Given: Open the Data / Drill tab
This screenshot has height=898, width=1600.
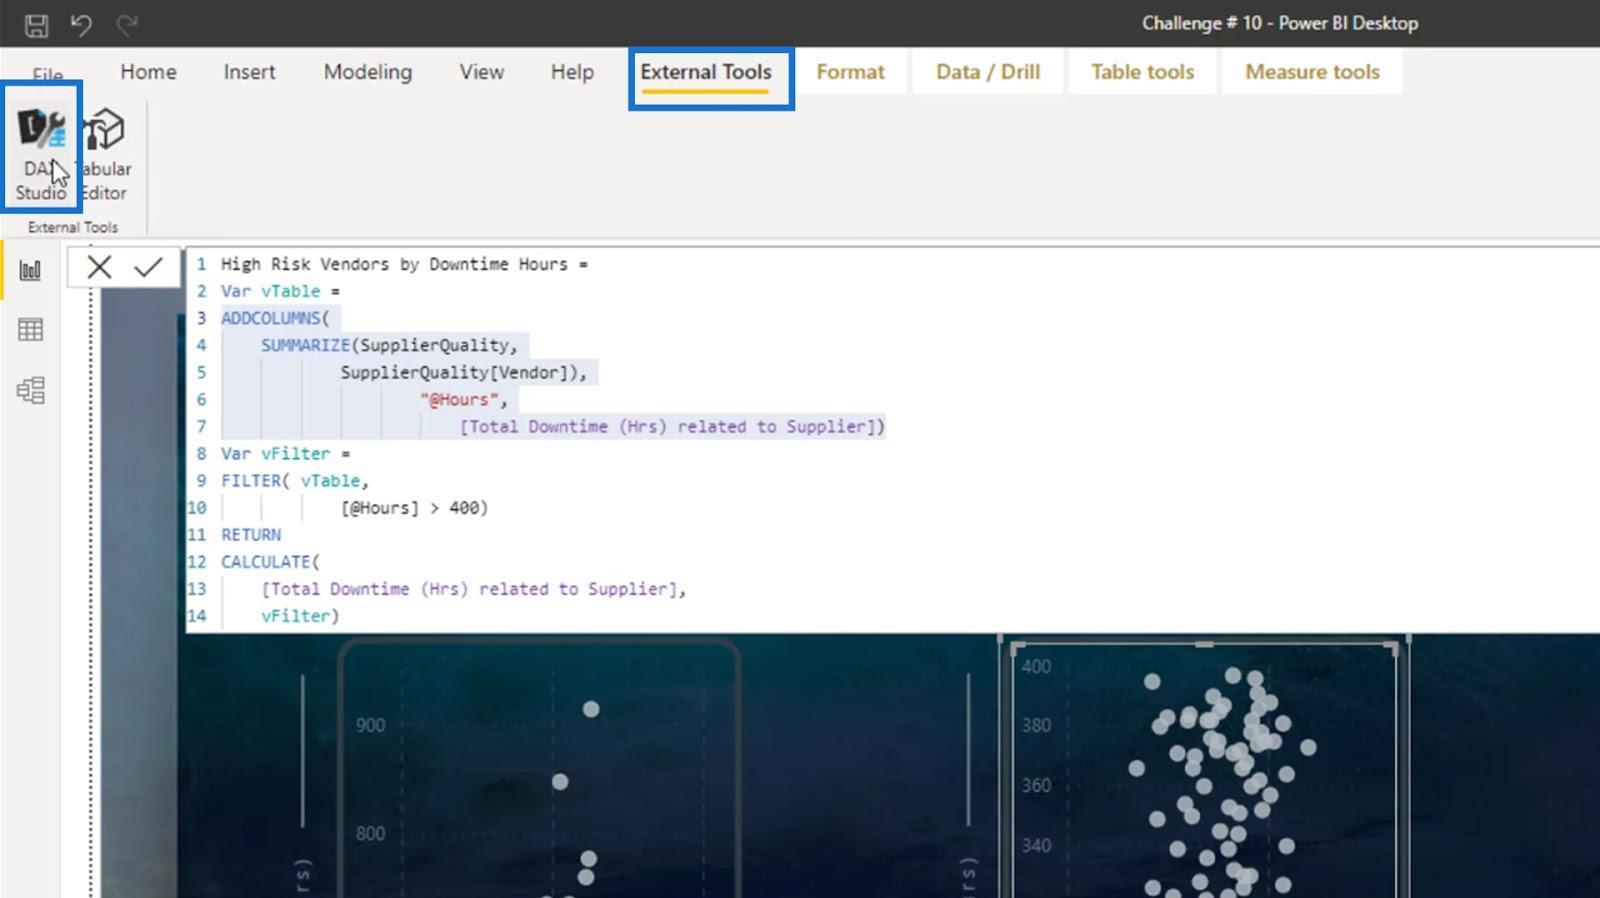Looking at the screenshot, I should click(x=988, y=72).
